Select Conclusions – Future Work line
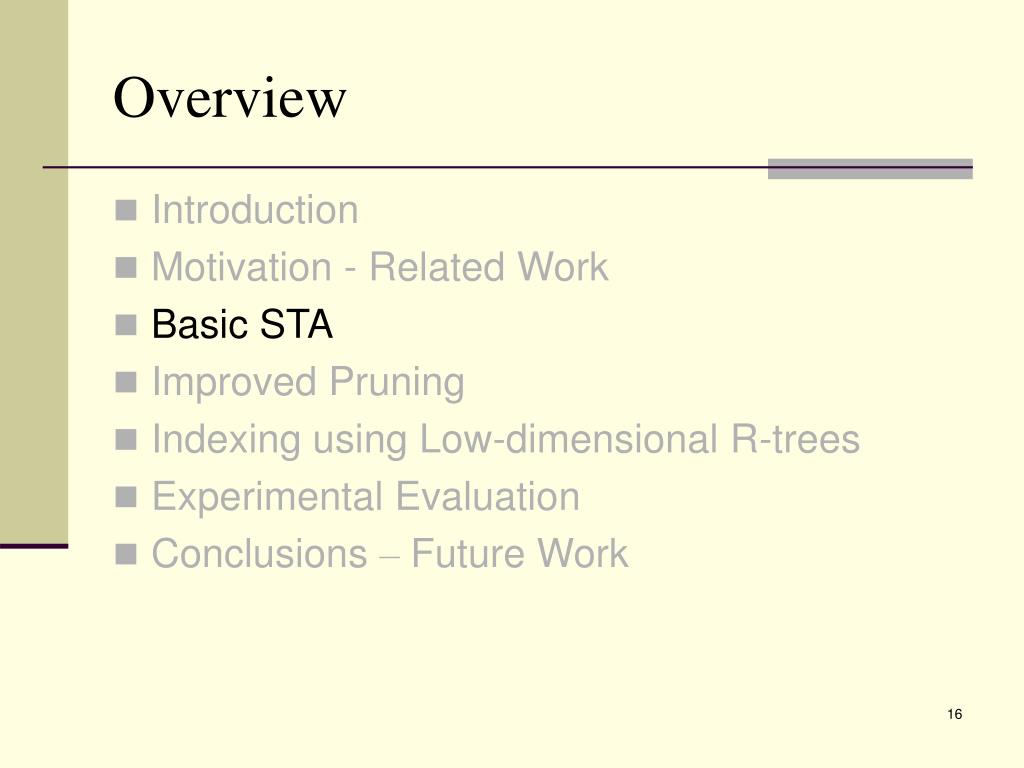 tap(389, 554)
